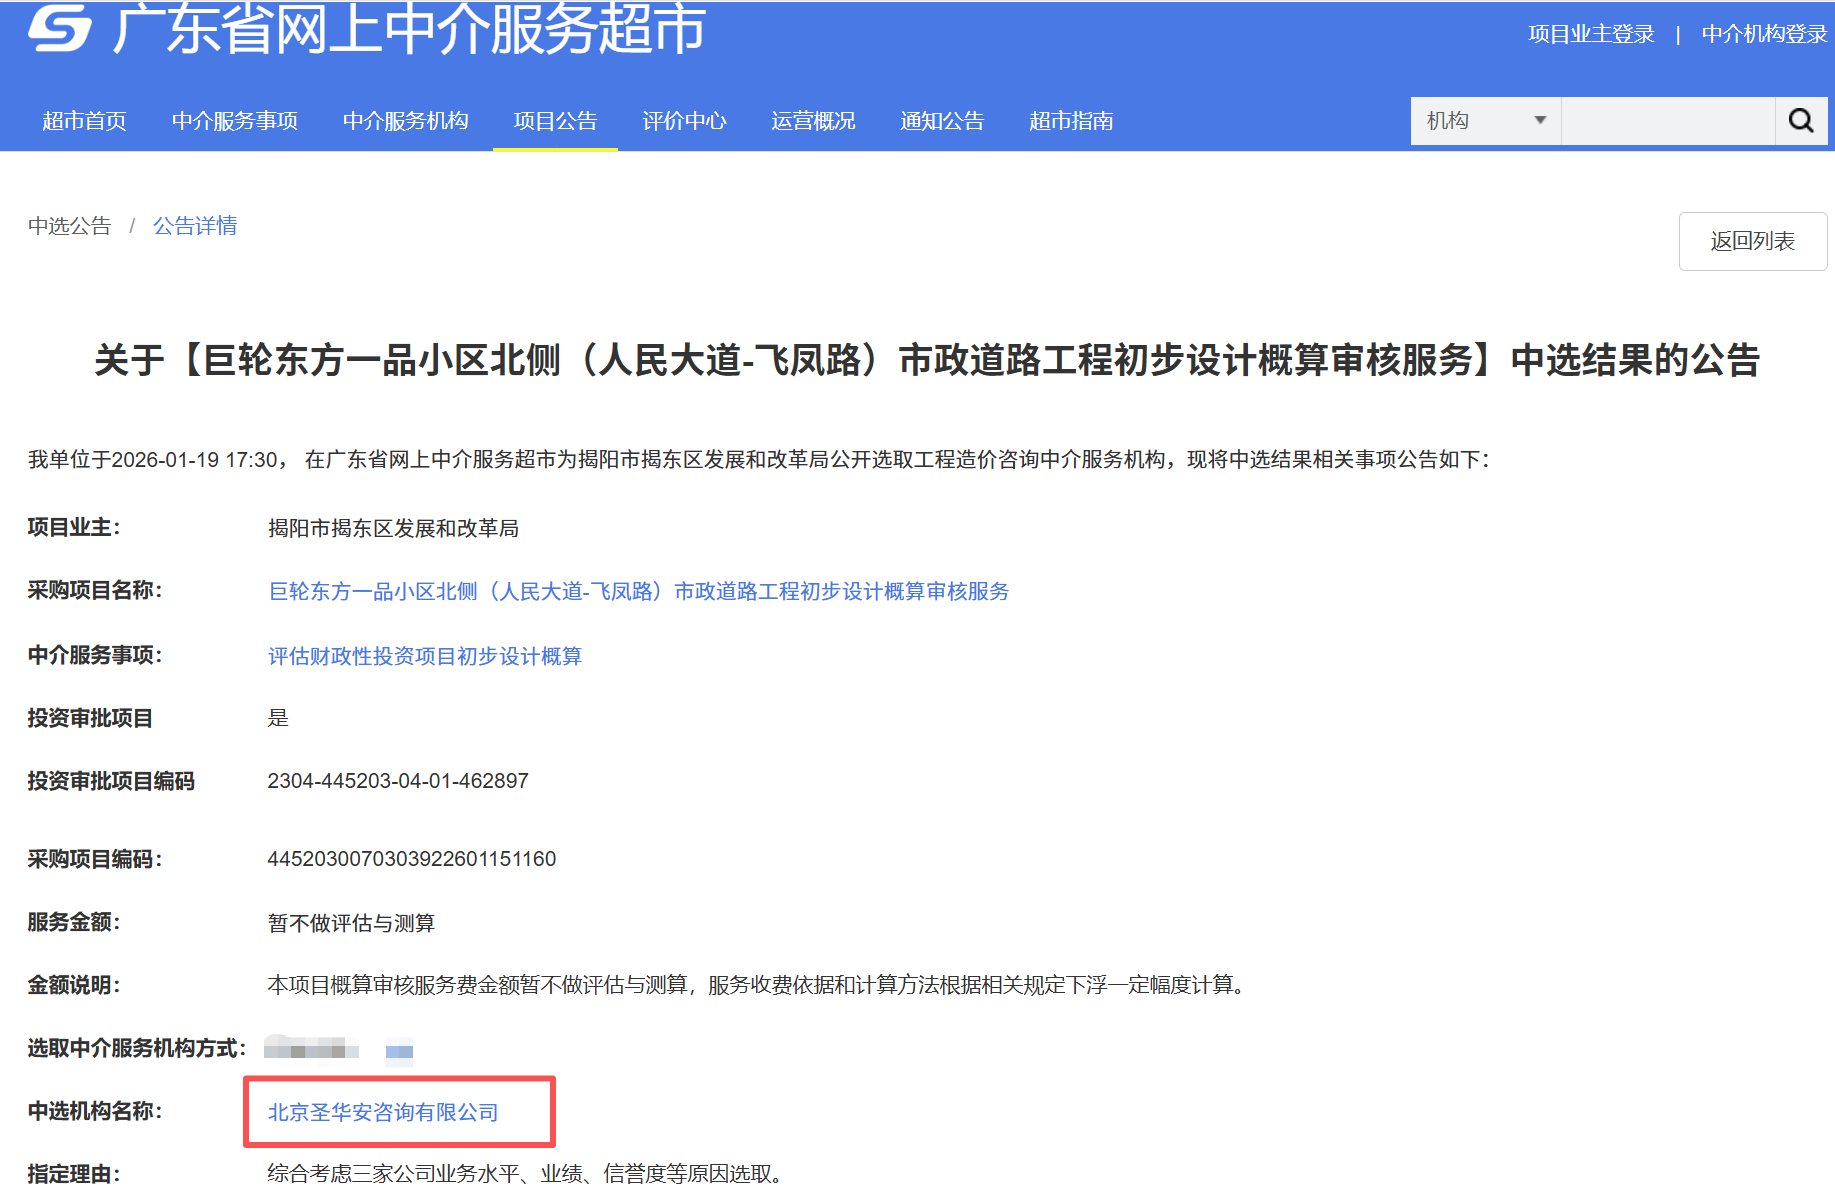Click the 公告详情 breadcrumb item
This screenshot has height=1188, width=1835.
[195, 226]
